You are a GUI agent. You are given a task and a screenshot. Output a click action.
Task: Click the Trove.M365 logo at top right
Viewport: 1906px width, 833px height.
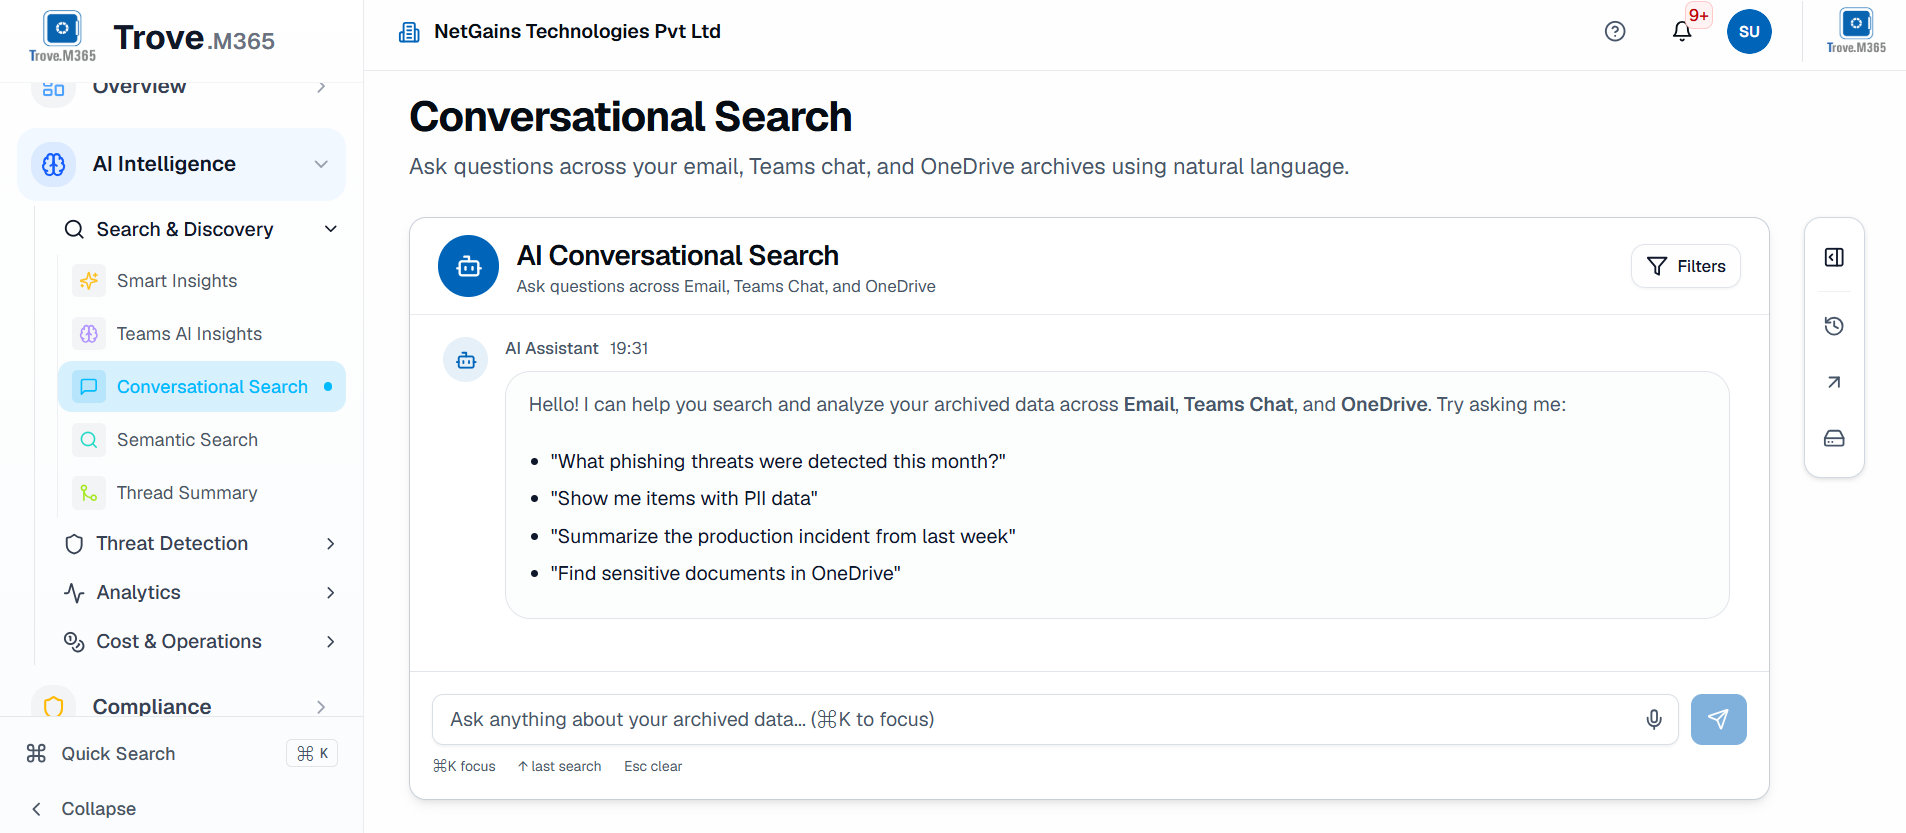click(1856, 30)
